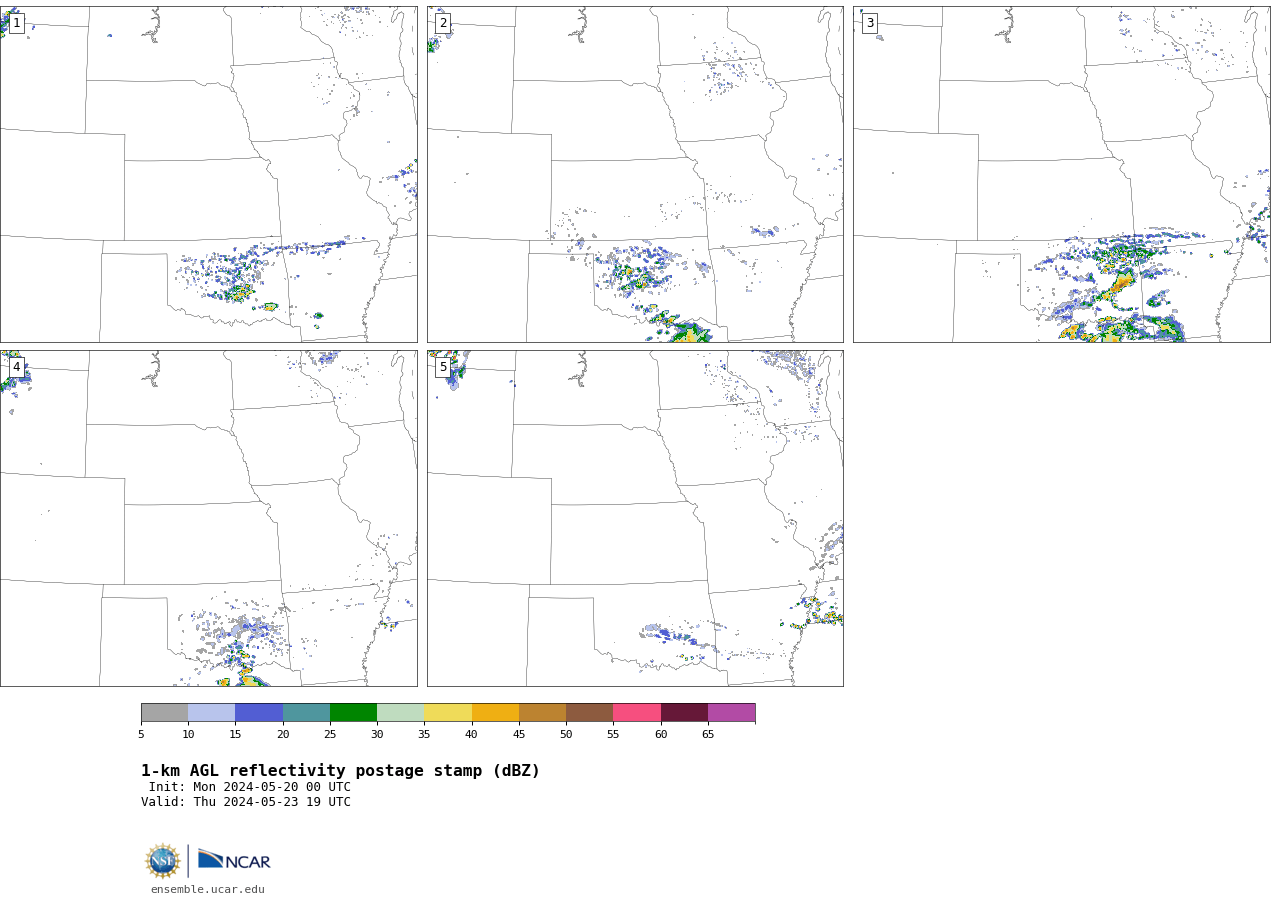Screen dimensions: 1280x901
Task: Open postage stamp map number 3
Action: click(1062, 174)
